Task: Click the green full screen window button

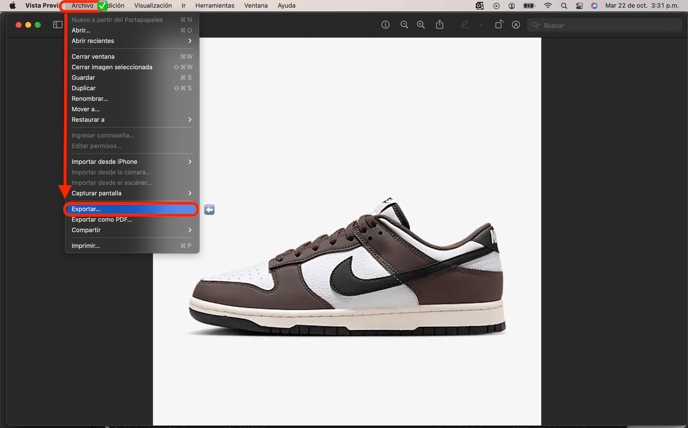Action: tap(38, 25)
